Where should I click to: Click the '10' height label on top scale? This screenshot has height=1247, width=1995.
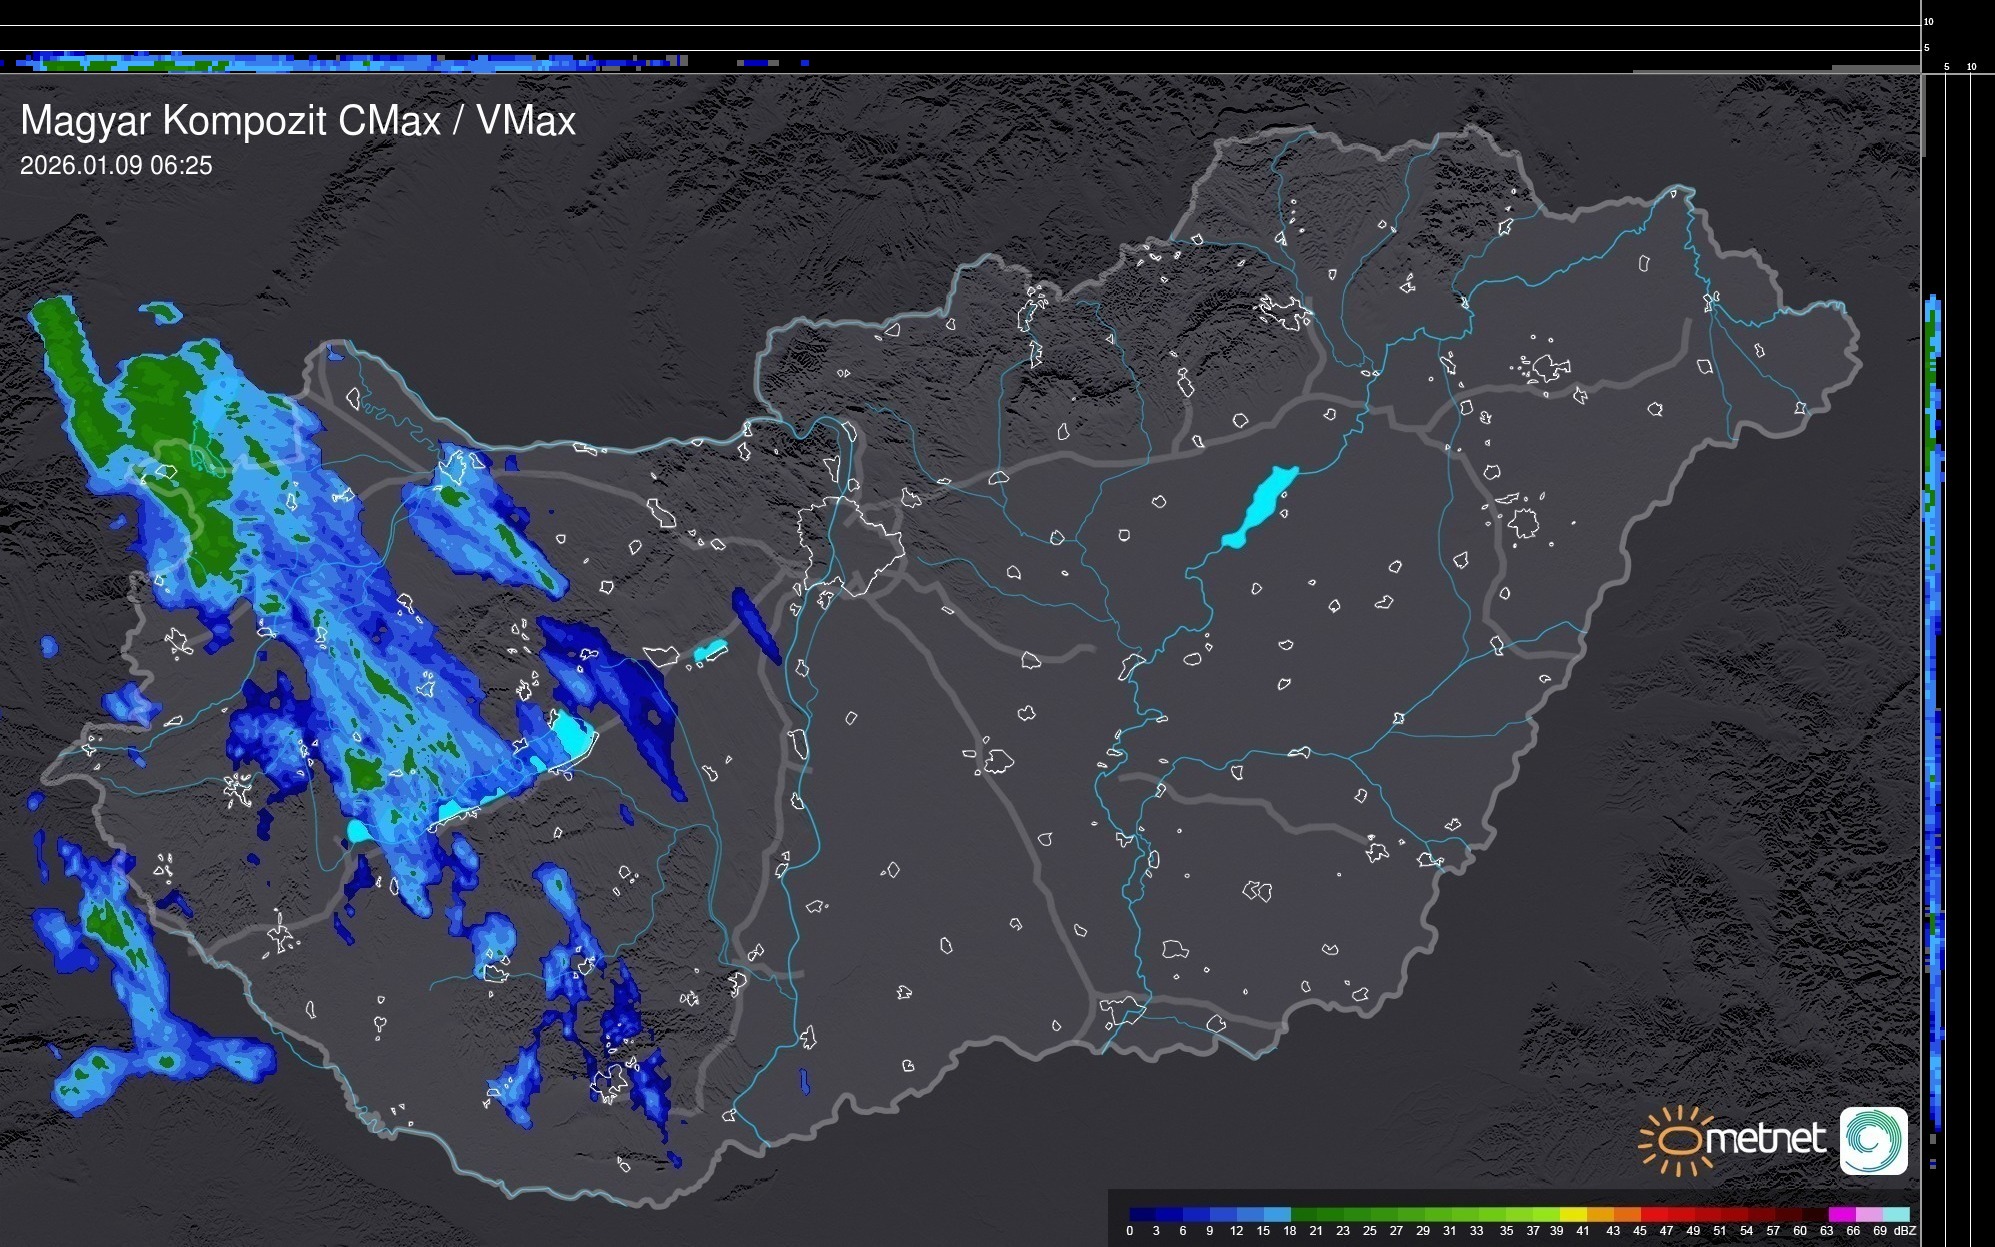click(x=1928, y=21)
